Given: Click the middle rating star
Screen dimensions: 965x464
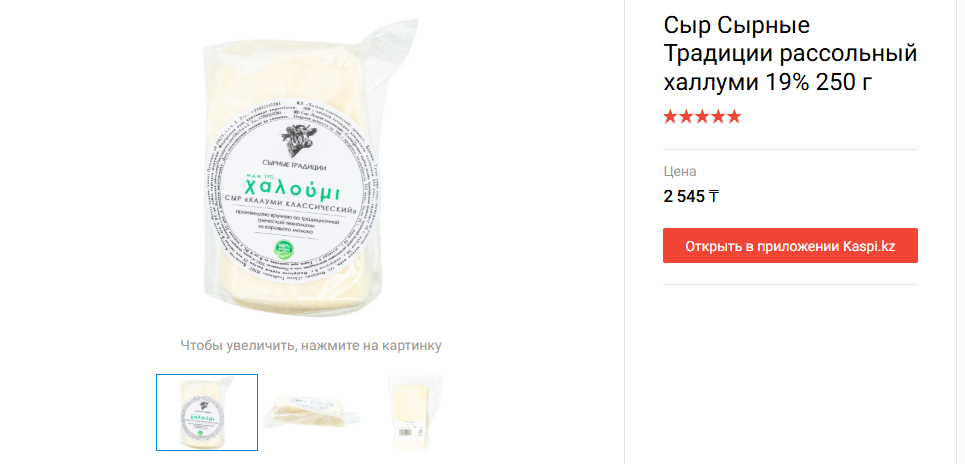Looking at the screenshot, I should [702, 117].
